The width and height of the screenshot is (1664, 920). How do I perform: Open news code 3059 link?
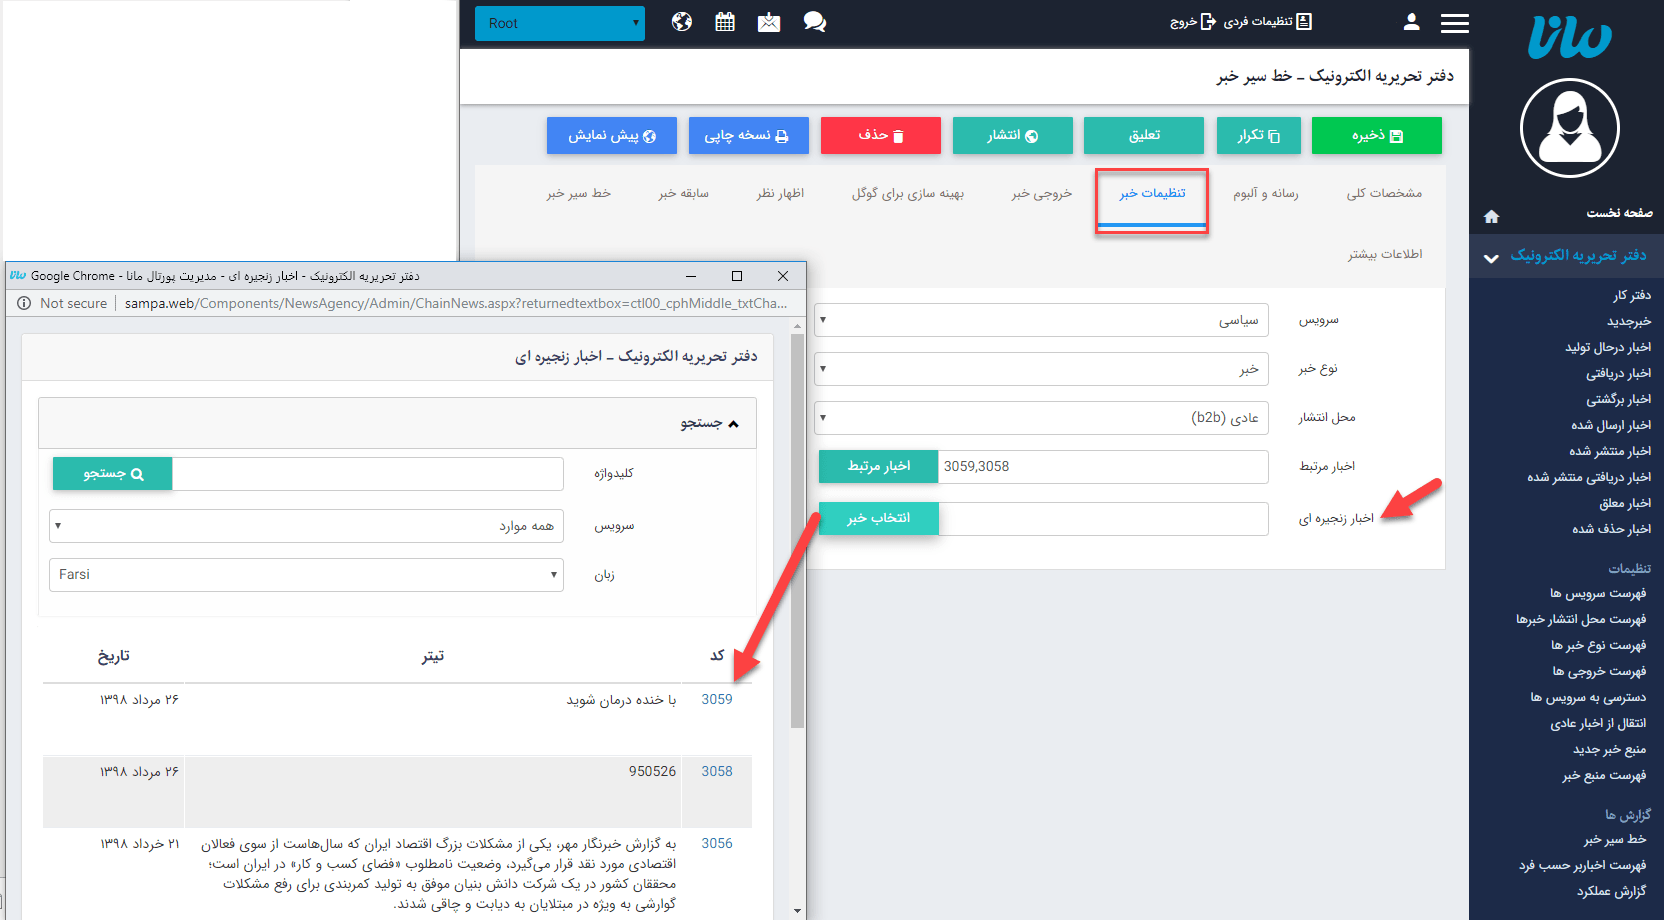click(716, 700)
